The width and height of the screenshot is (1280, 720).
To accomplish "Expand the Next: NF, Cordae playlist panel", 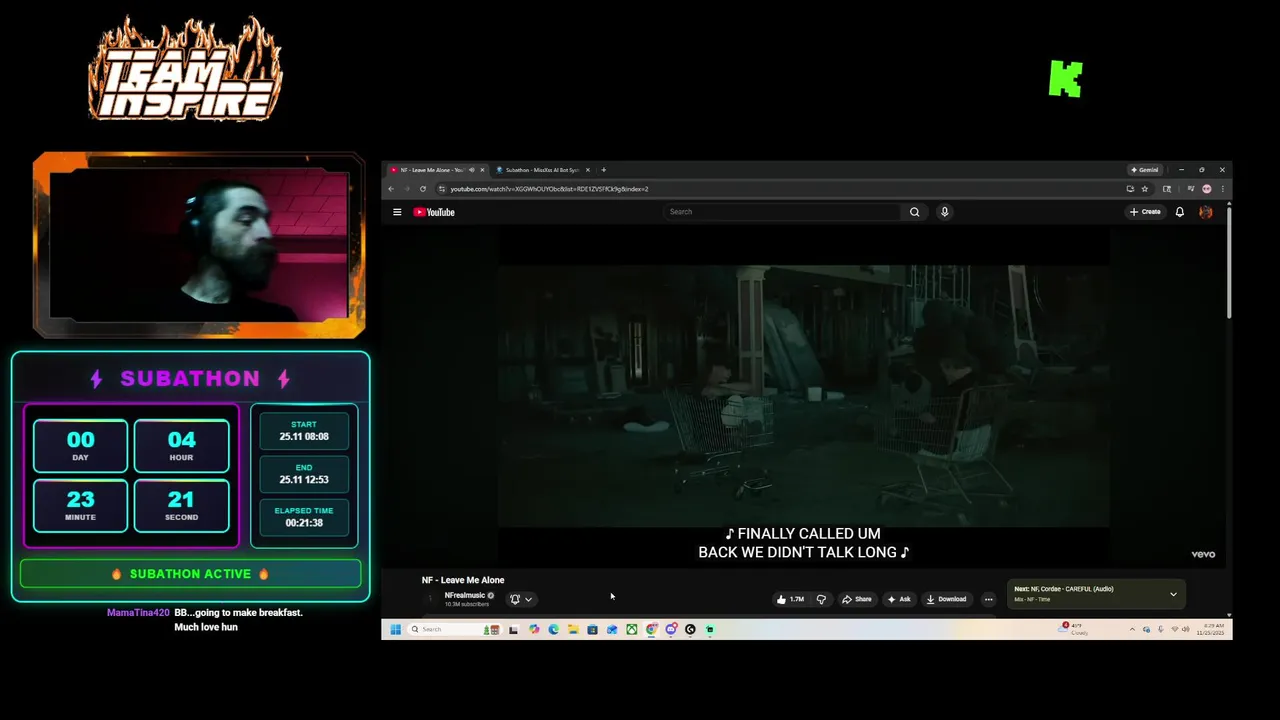I will [1173, 594].
